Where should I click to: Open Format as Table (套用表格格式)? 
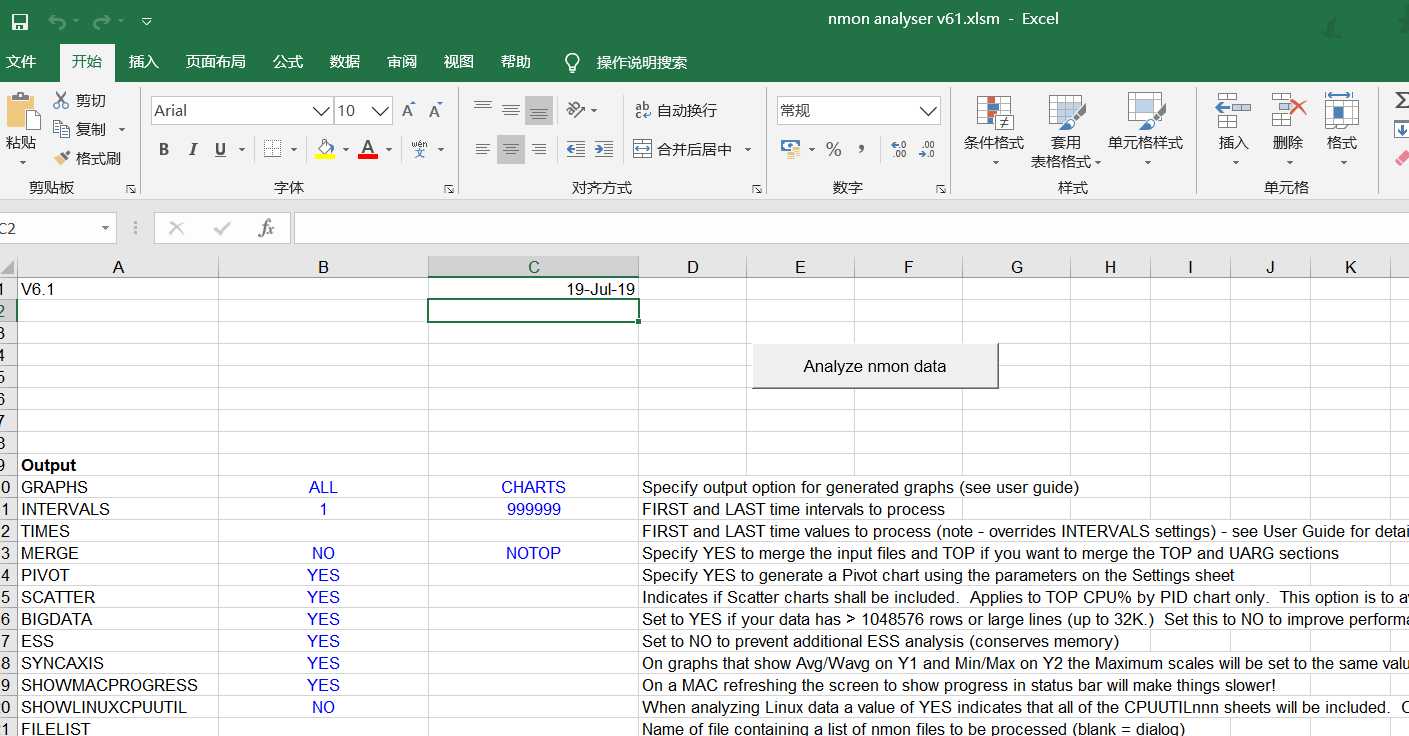pyautogui.click(x=1066, y=132)
